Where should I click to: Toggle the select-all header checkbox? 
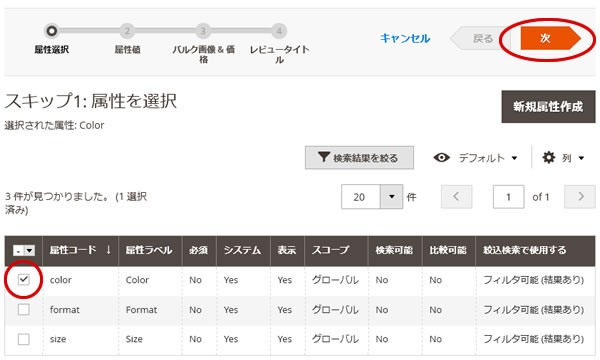pyautogui.click(x=18, y=251)
